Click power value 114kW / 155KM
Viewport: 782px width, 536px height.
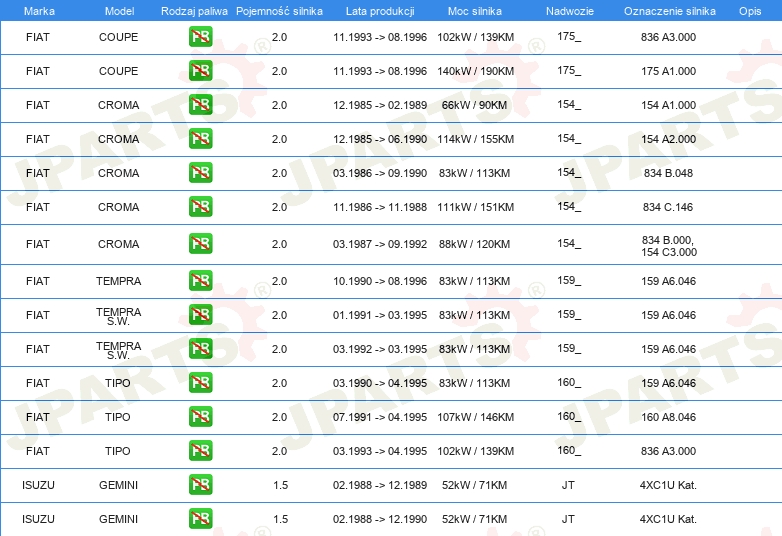[475, 139]
